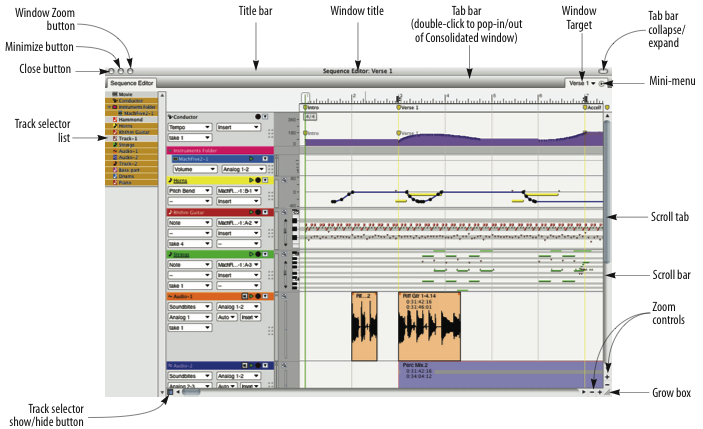Toggle play enable on Audio-2 track
The width and height of the screenshot is (703, 429).
[251, 366]
